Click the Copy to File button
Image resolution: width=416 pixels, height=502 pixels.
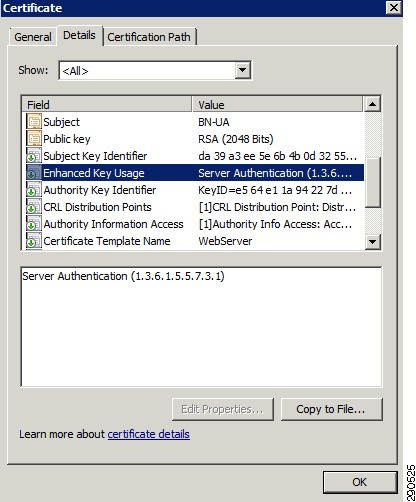click(331, 409)
